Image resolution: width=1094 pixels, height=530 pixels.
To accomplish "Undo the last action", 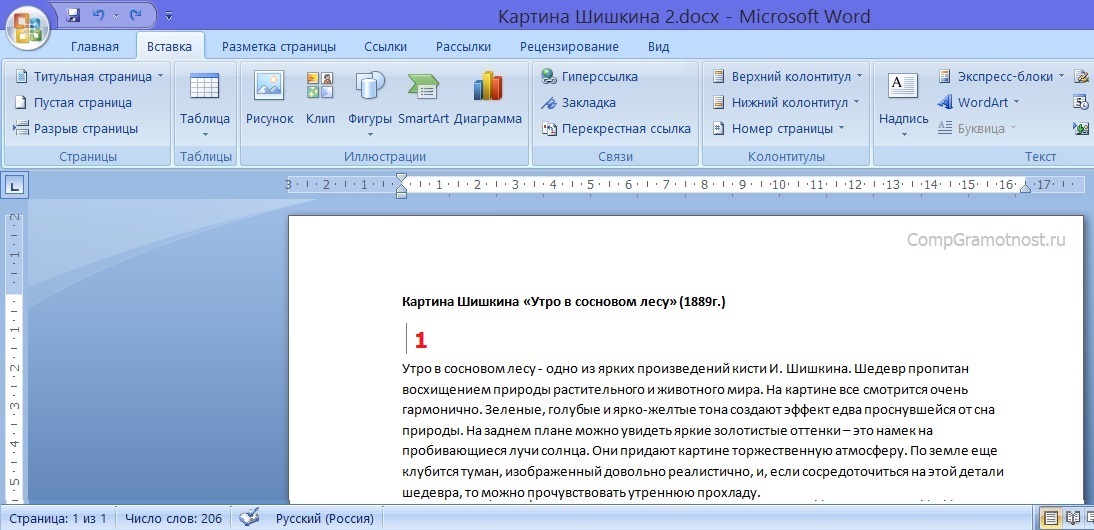I will tap(100, 16).
